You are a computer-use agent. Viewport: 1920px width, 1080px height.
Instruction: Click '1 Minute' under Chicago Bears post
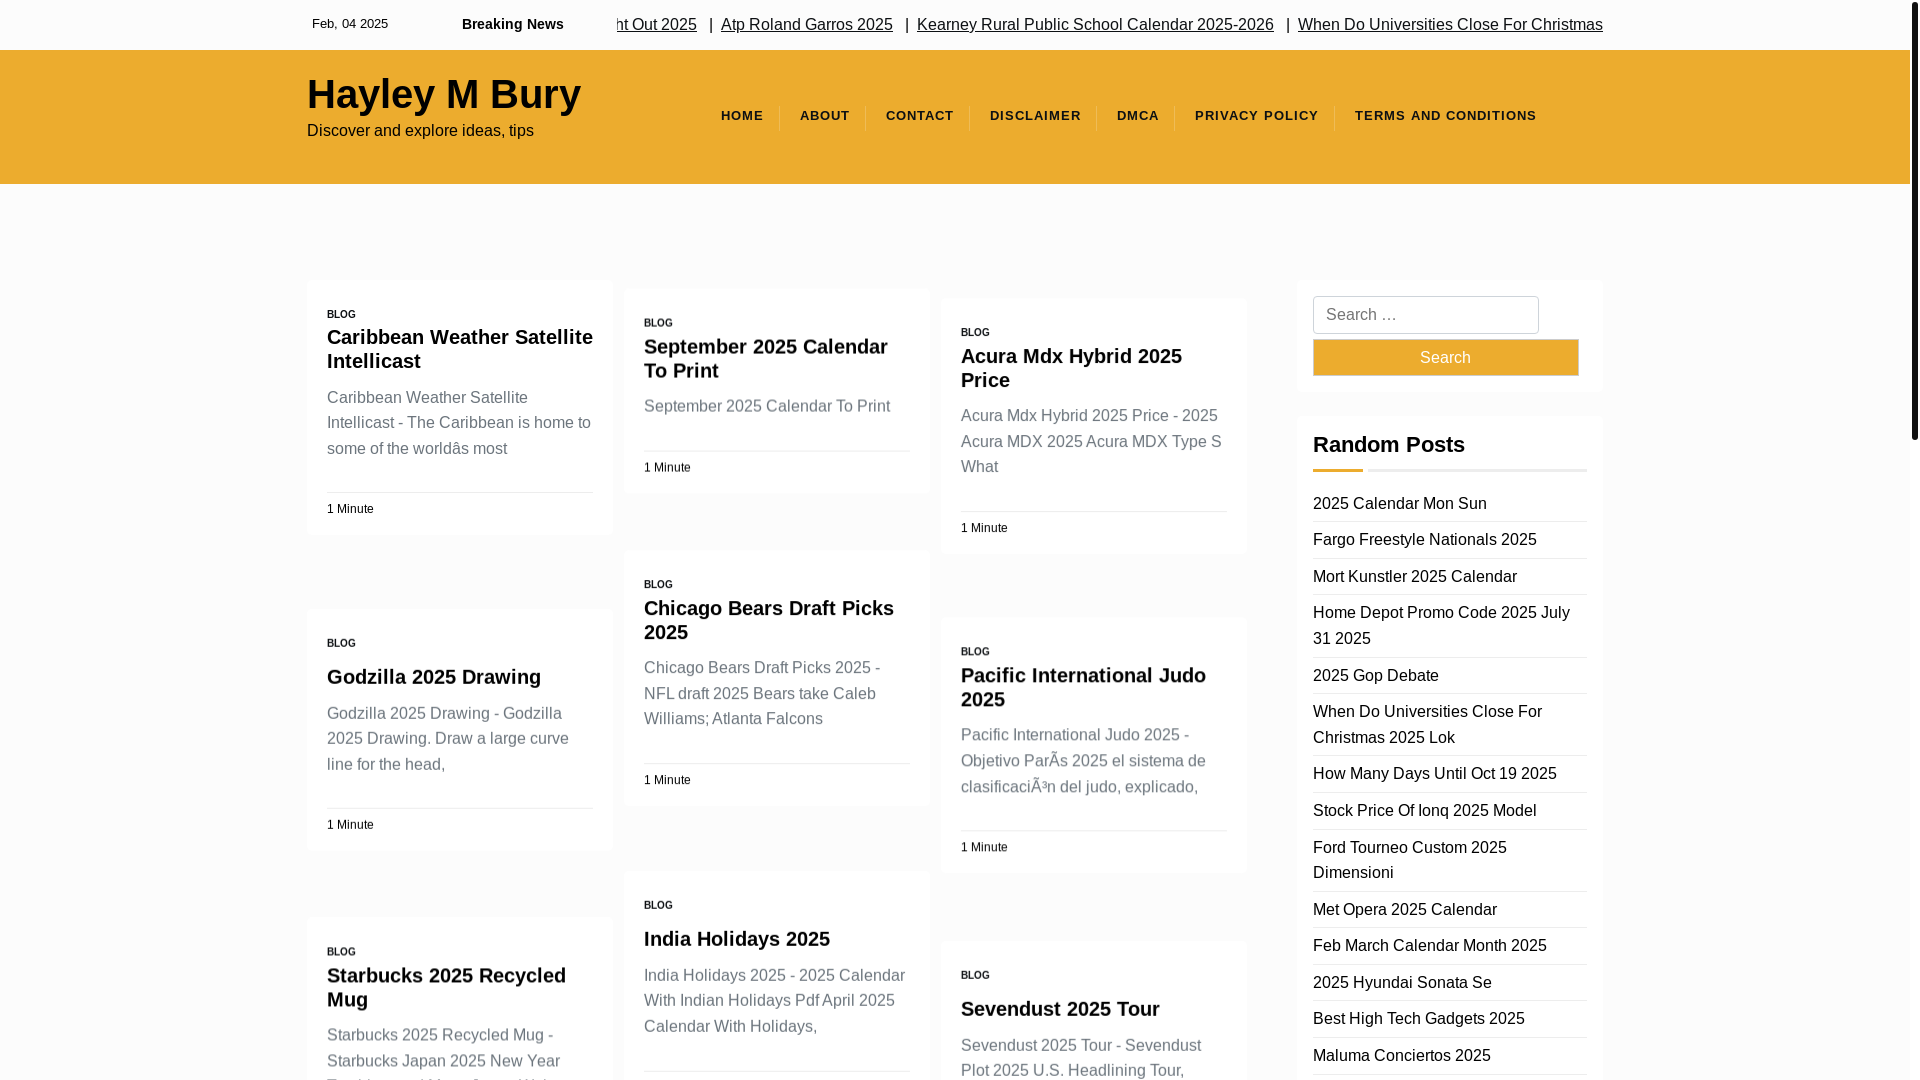[x=667, y=780]
